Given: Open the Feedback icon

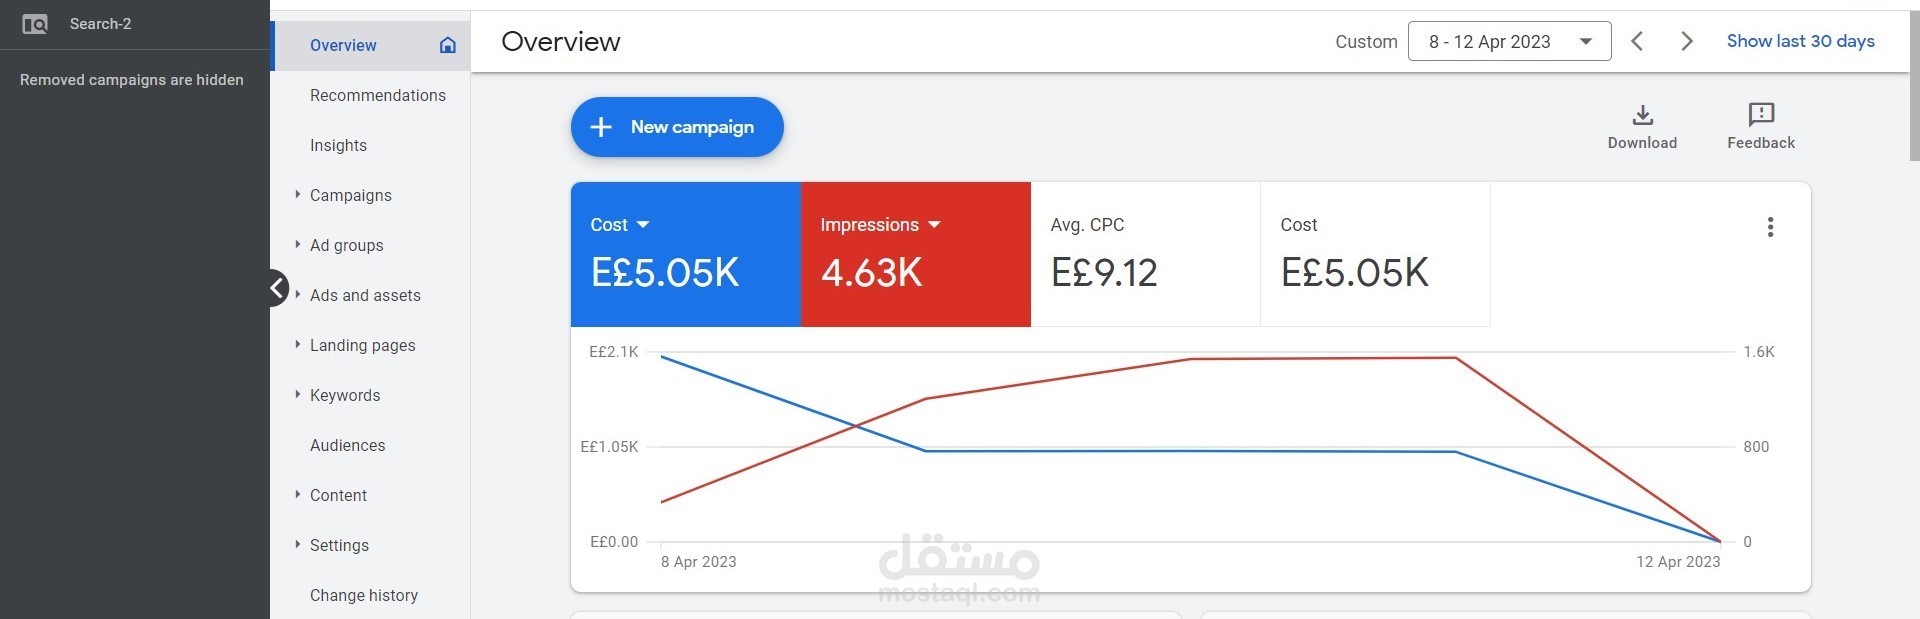Looking at the screenshot, I should pos(1760,115).
